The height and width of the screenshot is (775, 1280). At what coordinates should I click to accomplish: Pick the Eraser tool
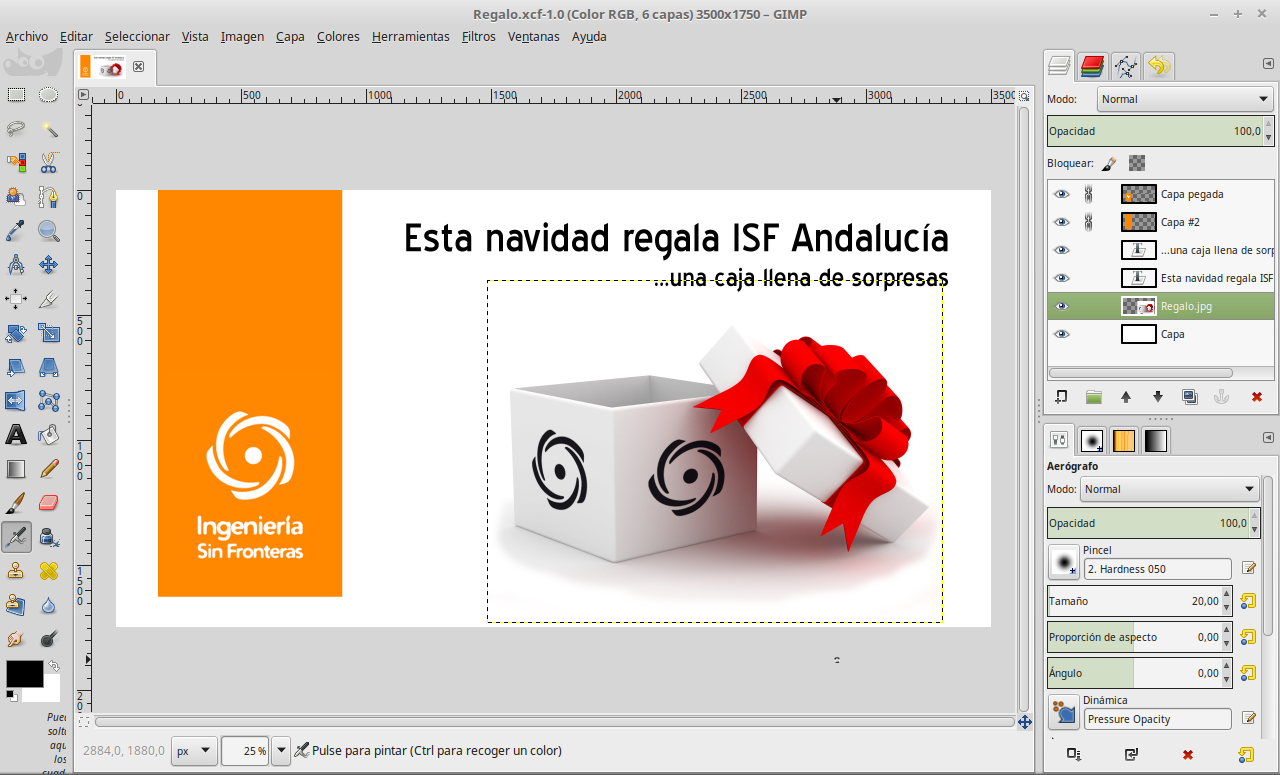pos(48,502)
